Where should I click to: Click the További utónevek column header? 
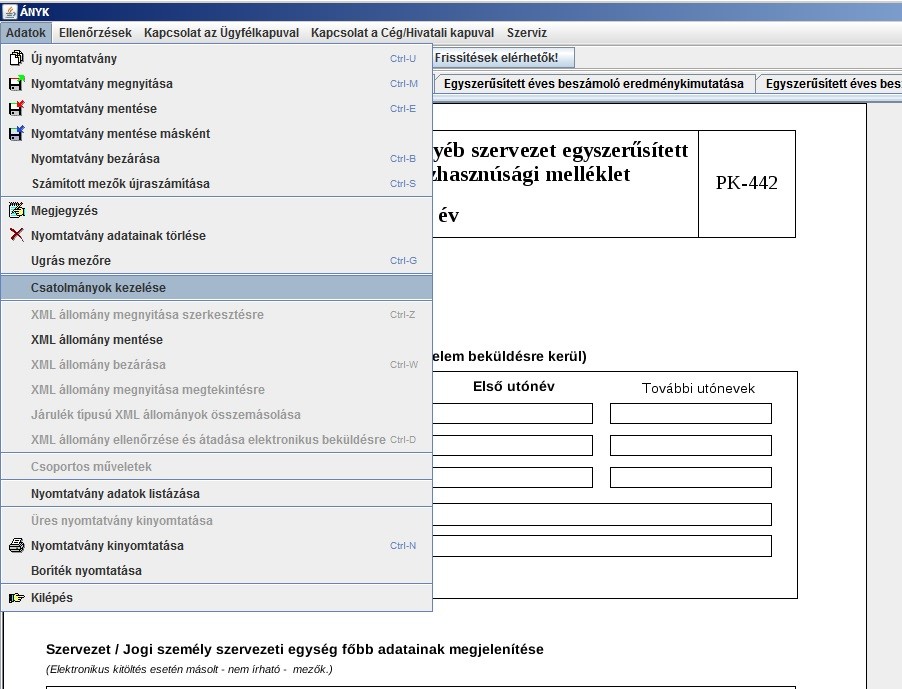tap(698, 388)
